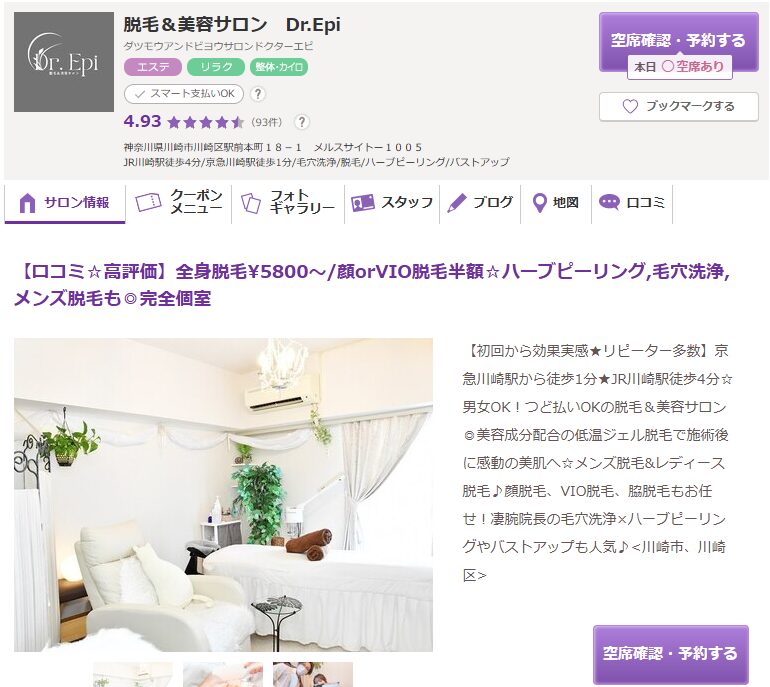Click the blog pencil icon

457,202
